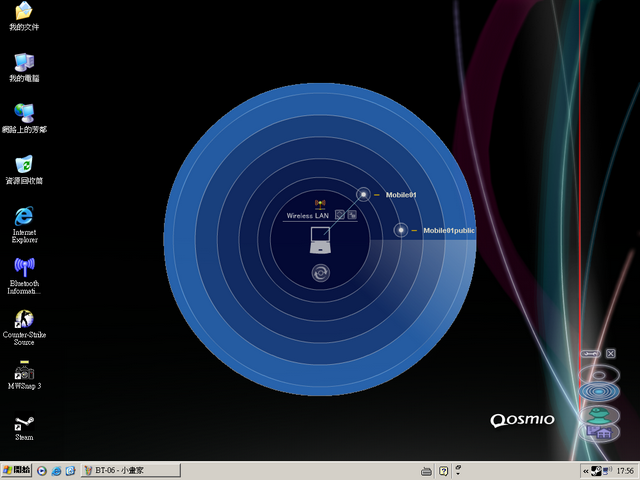Image resolution: width=640 pixels, height=480 pixels.
Task: Expand hidden system tray icons
Action: click(585, 471)
